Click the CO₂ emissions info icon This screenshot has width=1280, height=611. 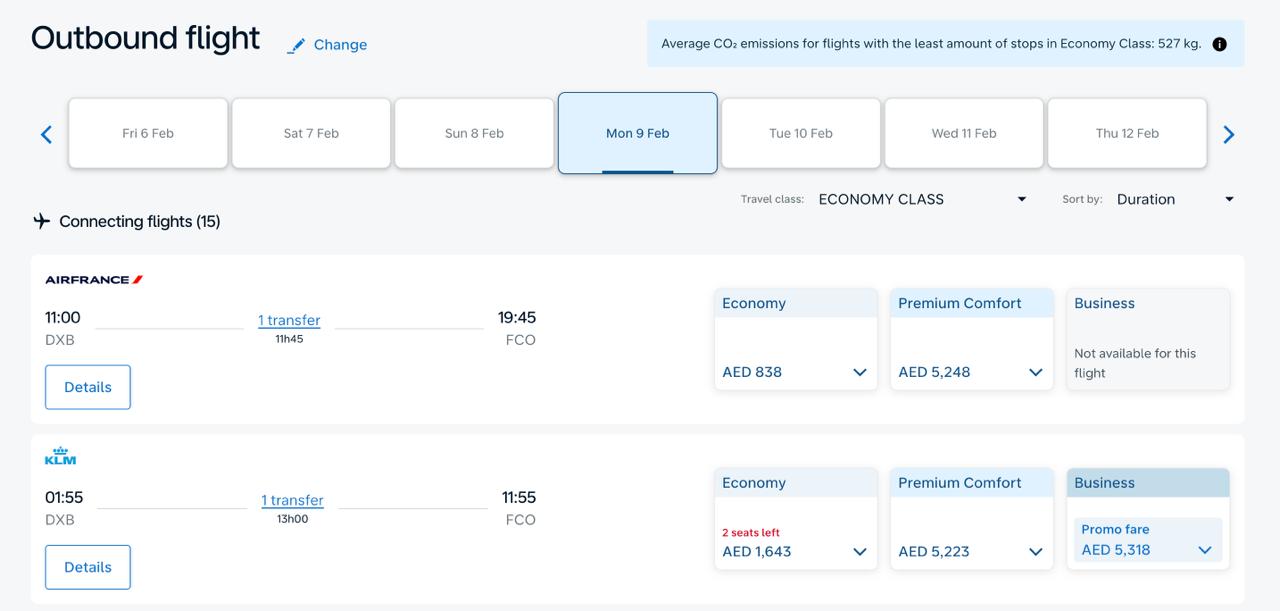(1219, 44)
